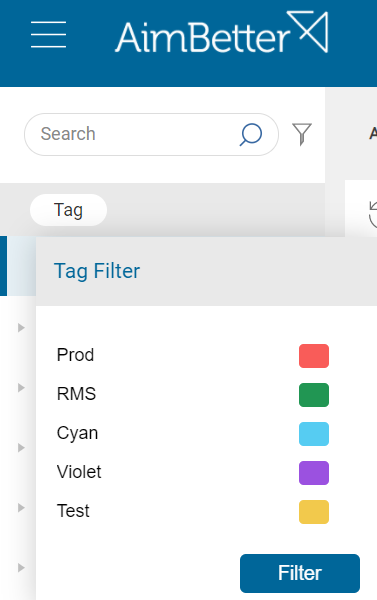Expand the first tree arrow beside Tag Filter
Screen dimensions: 377x600
click(21, 328)
